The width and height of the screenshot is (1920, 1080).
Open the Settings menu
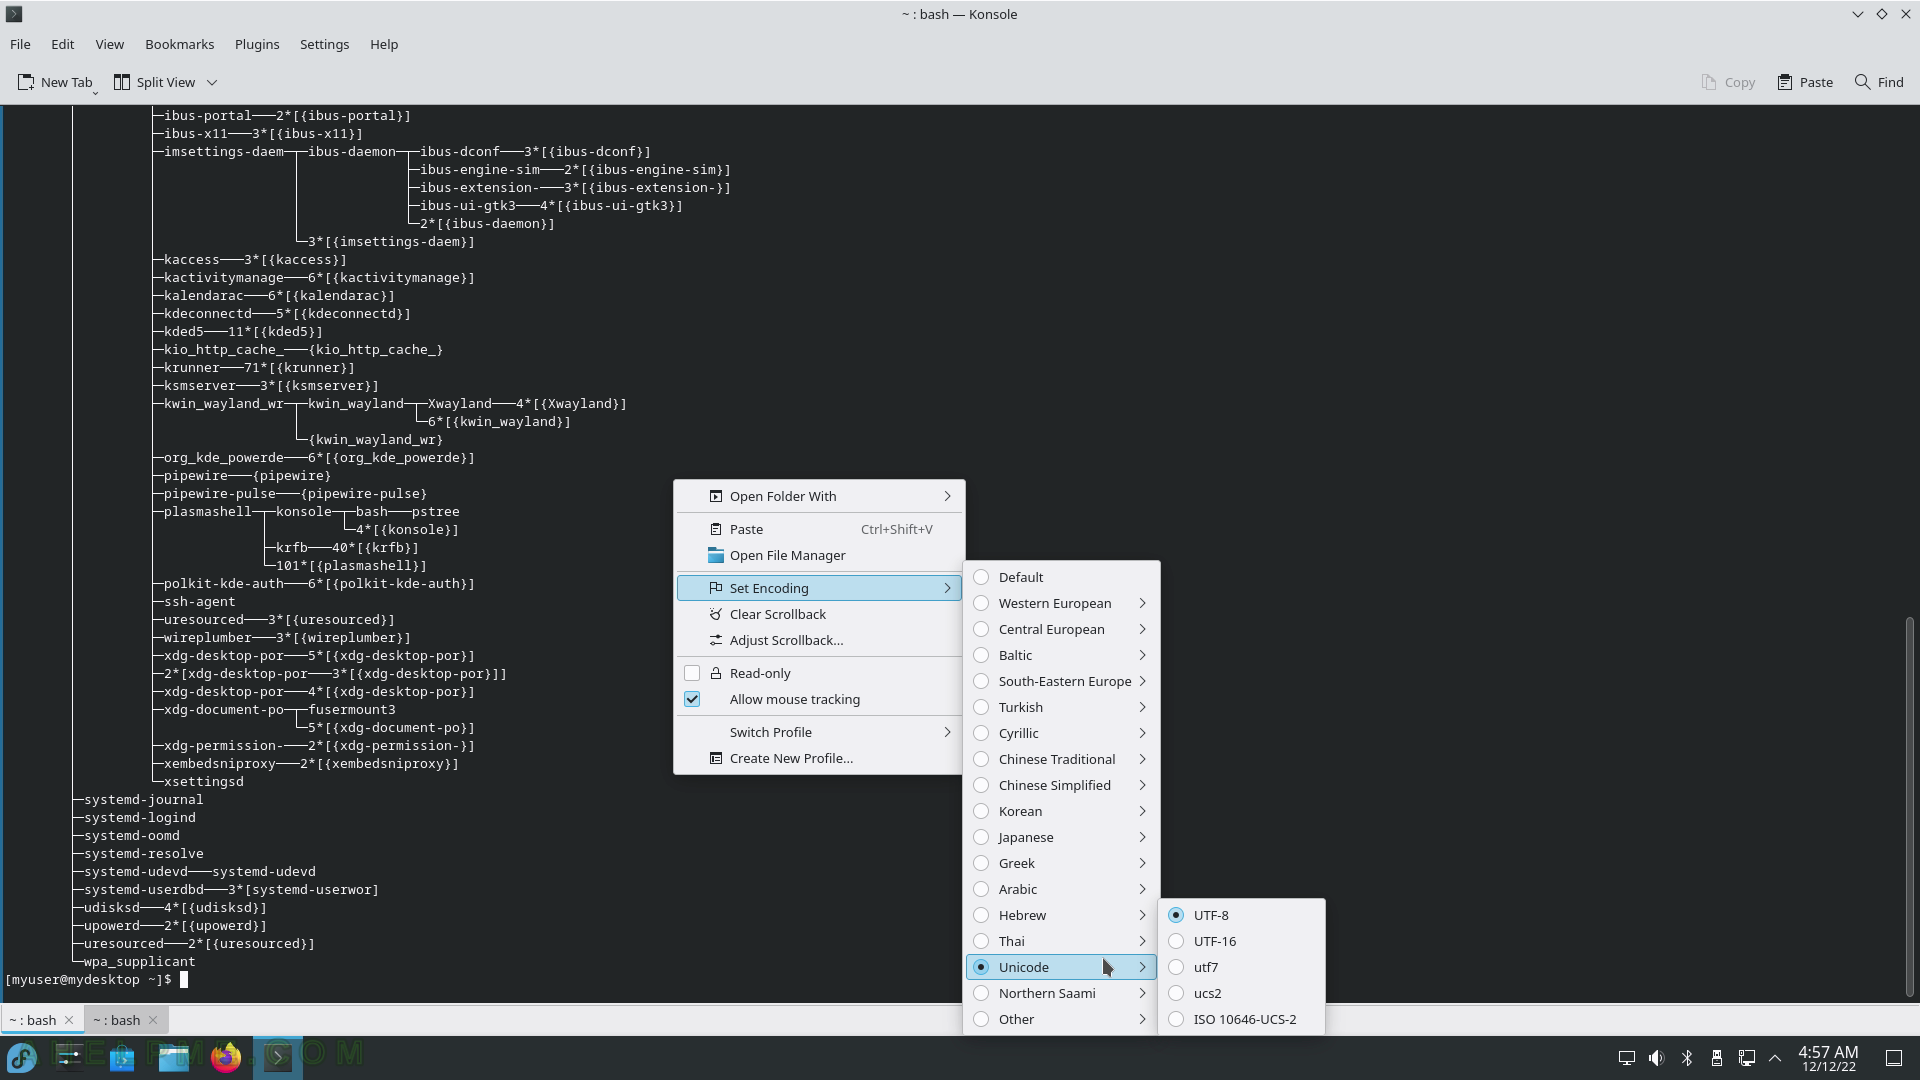pos(324,44)
